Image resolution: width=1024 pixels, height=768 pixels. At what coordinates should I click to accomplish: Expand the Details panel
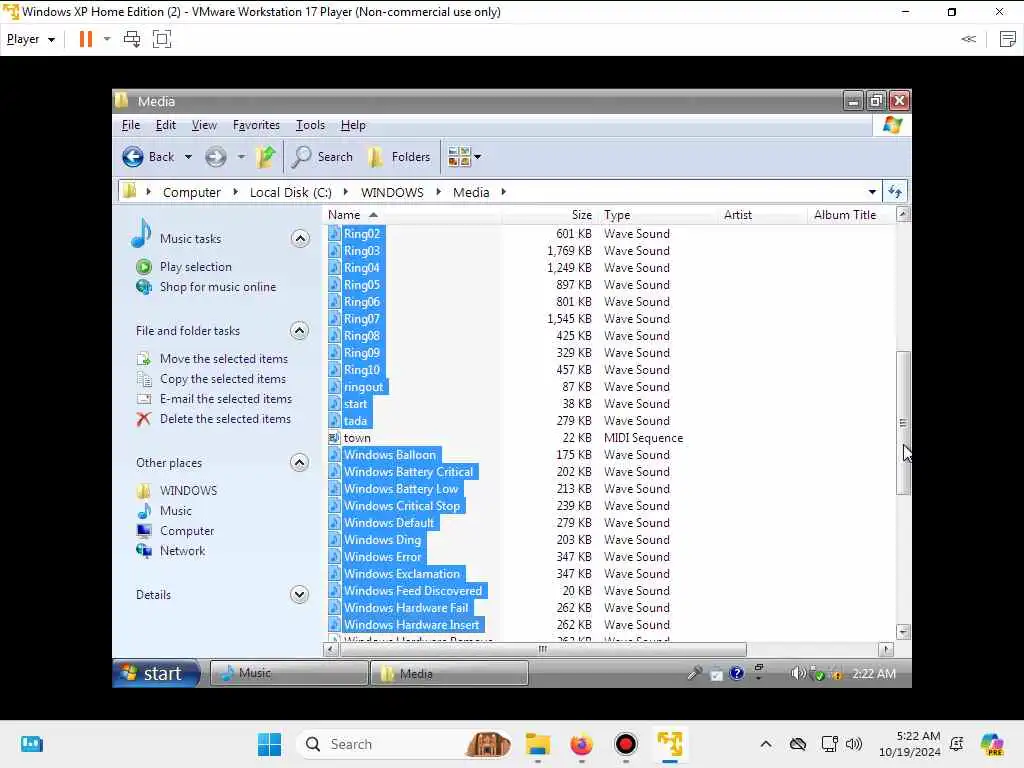300,595
